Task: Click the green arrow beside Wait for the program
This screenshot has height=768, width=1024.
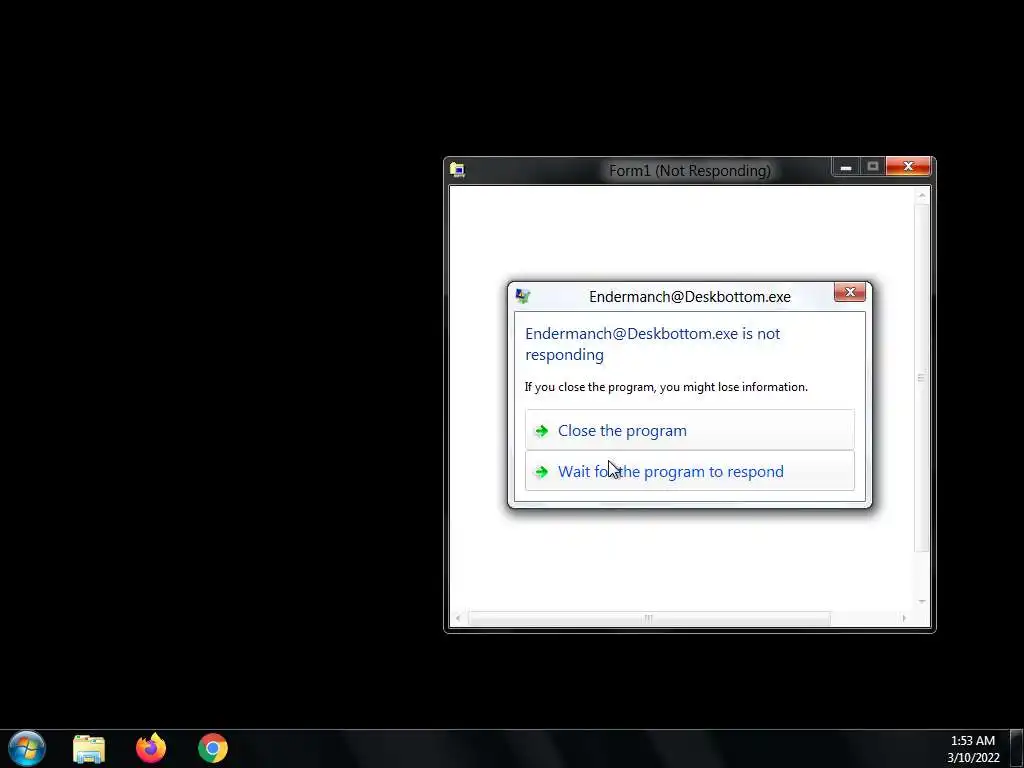Action: point(541,472)
